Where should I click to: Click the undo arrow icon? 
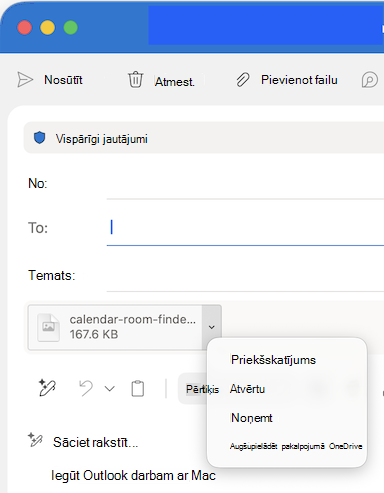(86, 388)
